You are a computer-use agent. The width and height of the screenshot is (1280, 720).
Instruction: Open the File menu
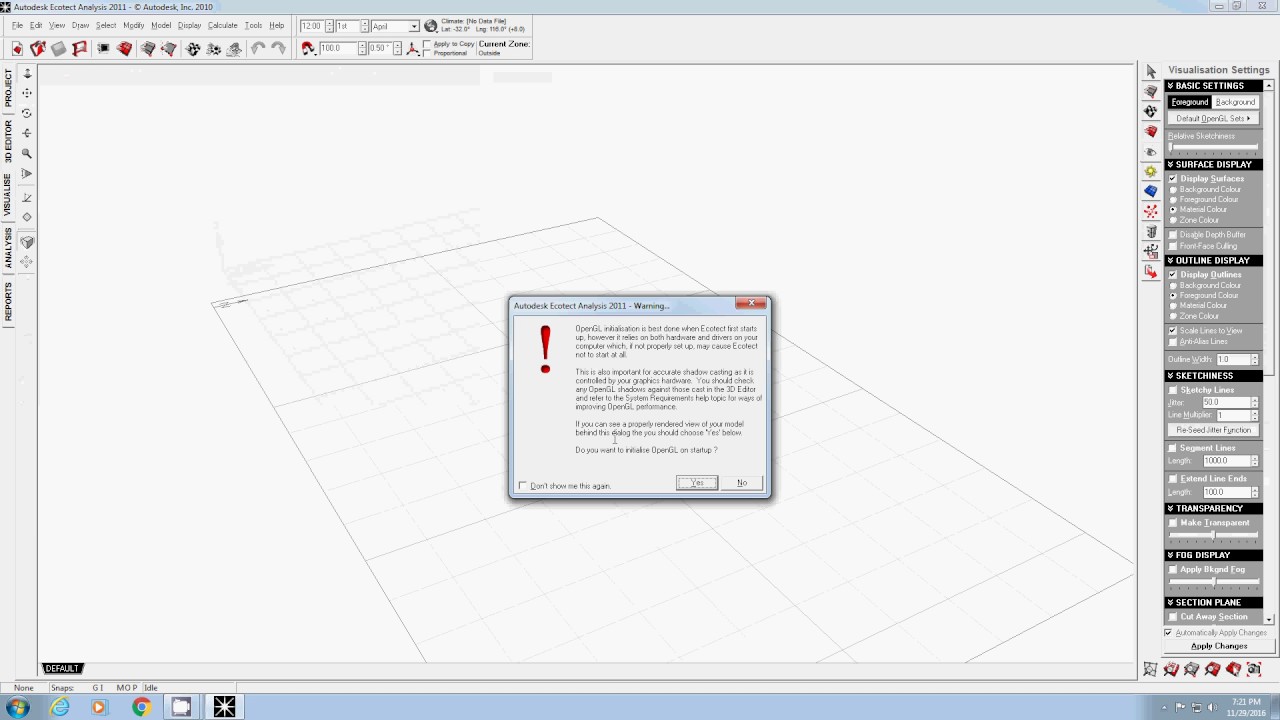click(17, 25)
